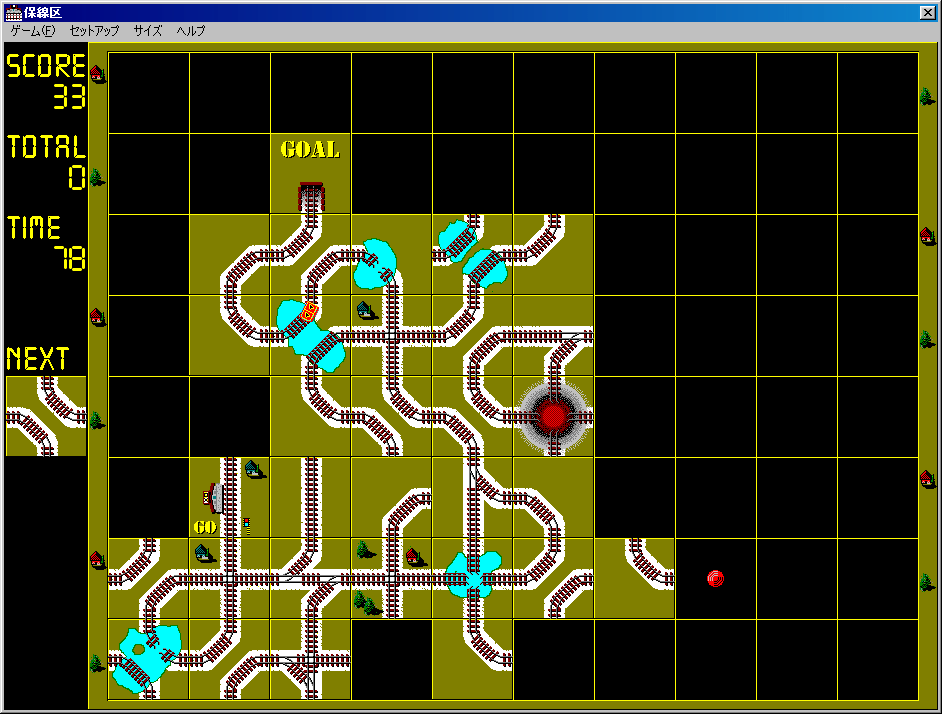
Task: Click the teal house directly below the GO label
Action: coord(203,553)
